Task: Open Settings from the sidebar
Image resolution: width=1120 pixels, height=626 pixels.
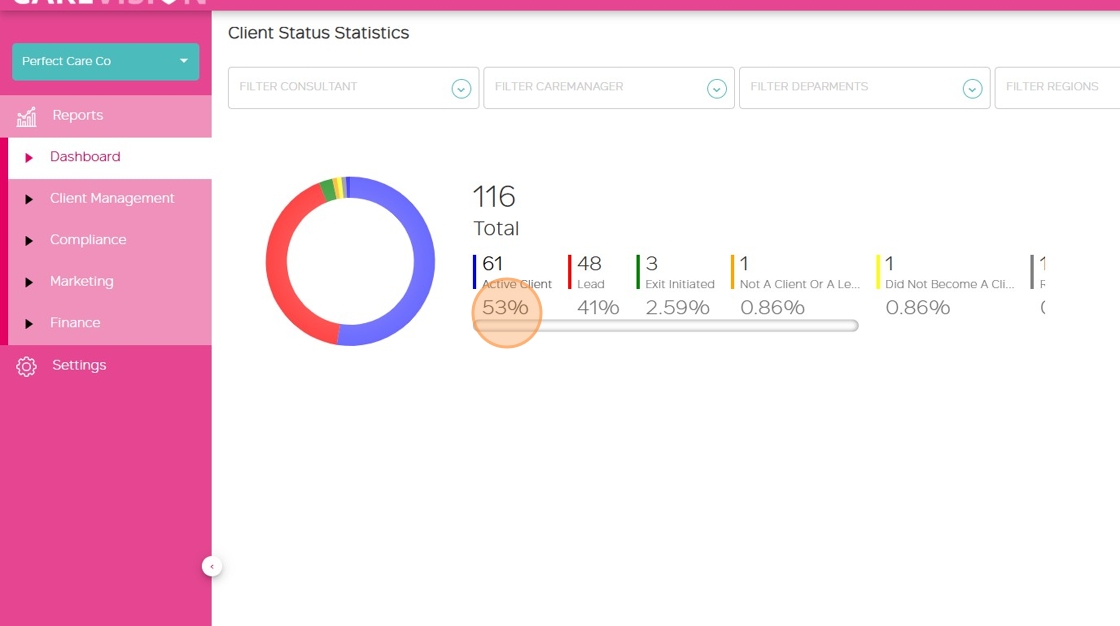Action: coord(79,365)
